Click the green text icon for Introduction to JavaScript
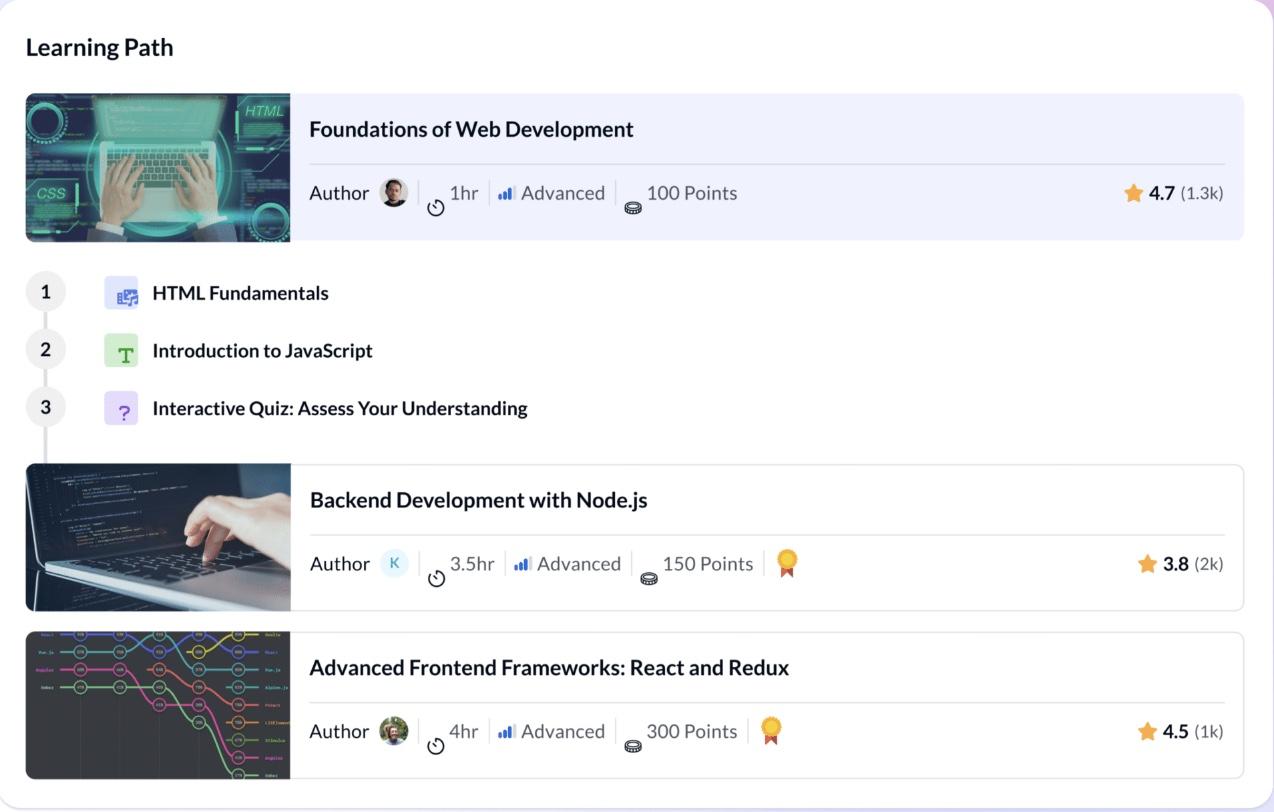 click(122, 351)
